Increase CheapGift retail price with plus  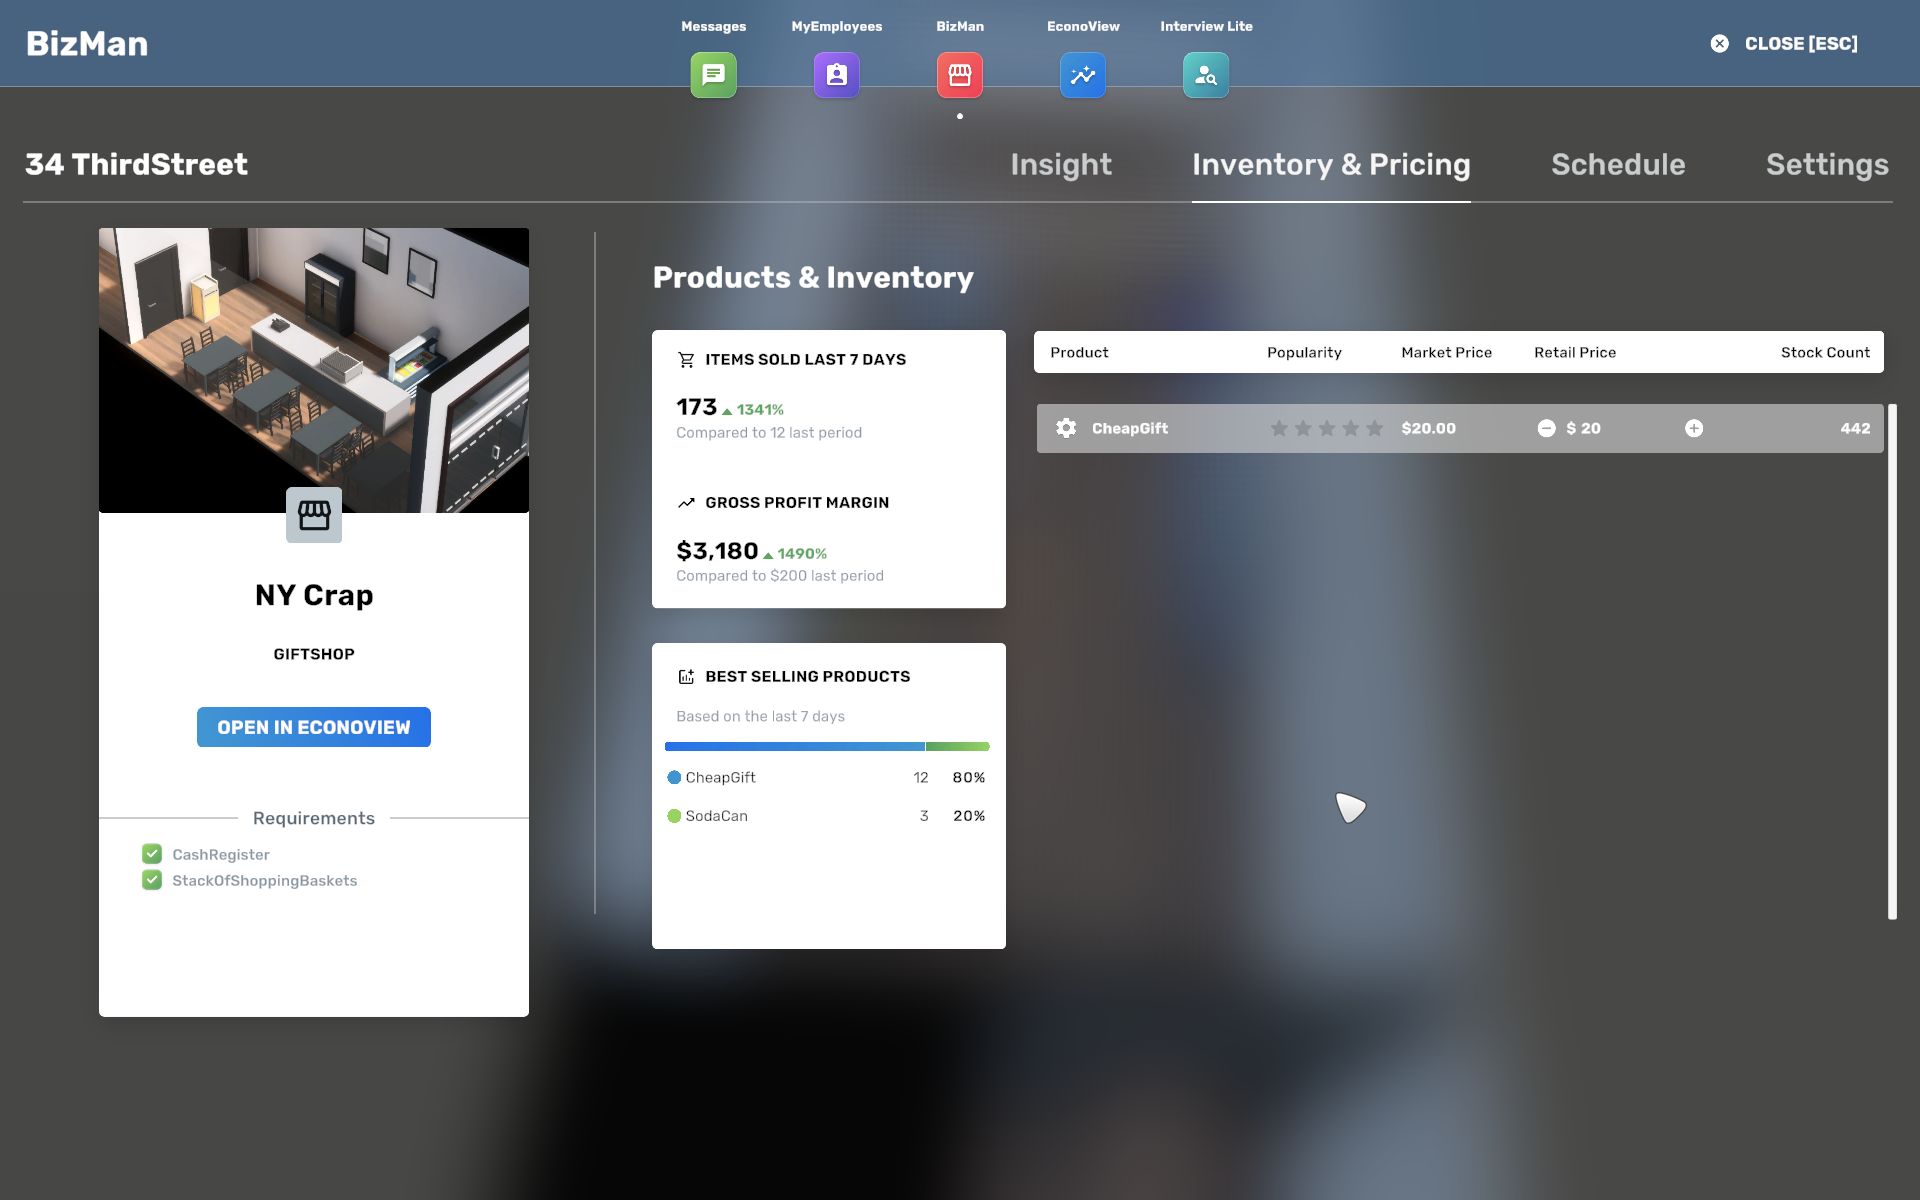click(x=1694, y=428)
